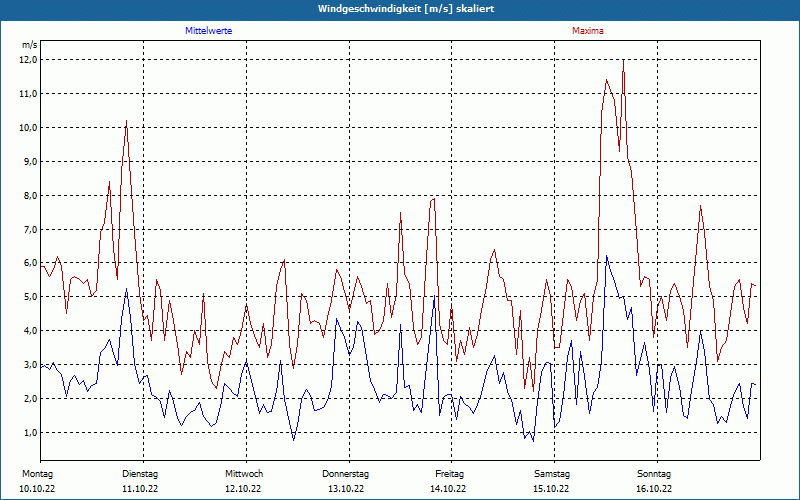
Task: Select the 4,0 y-axis value
Action: click(x=32, y=331)
